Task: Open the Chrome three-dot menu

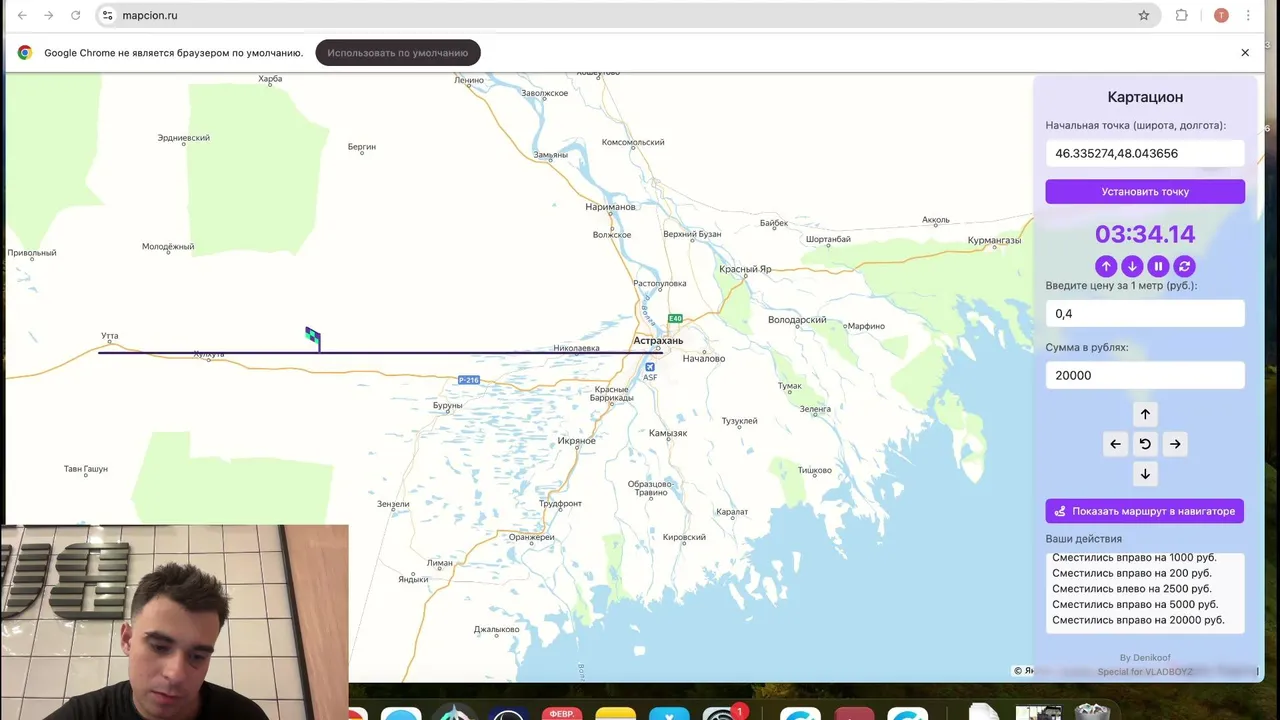Action: [1248, 15]
